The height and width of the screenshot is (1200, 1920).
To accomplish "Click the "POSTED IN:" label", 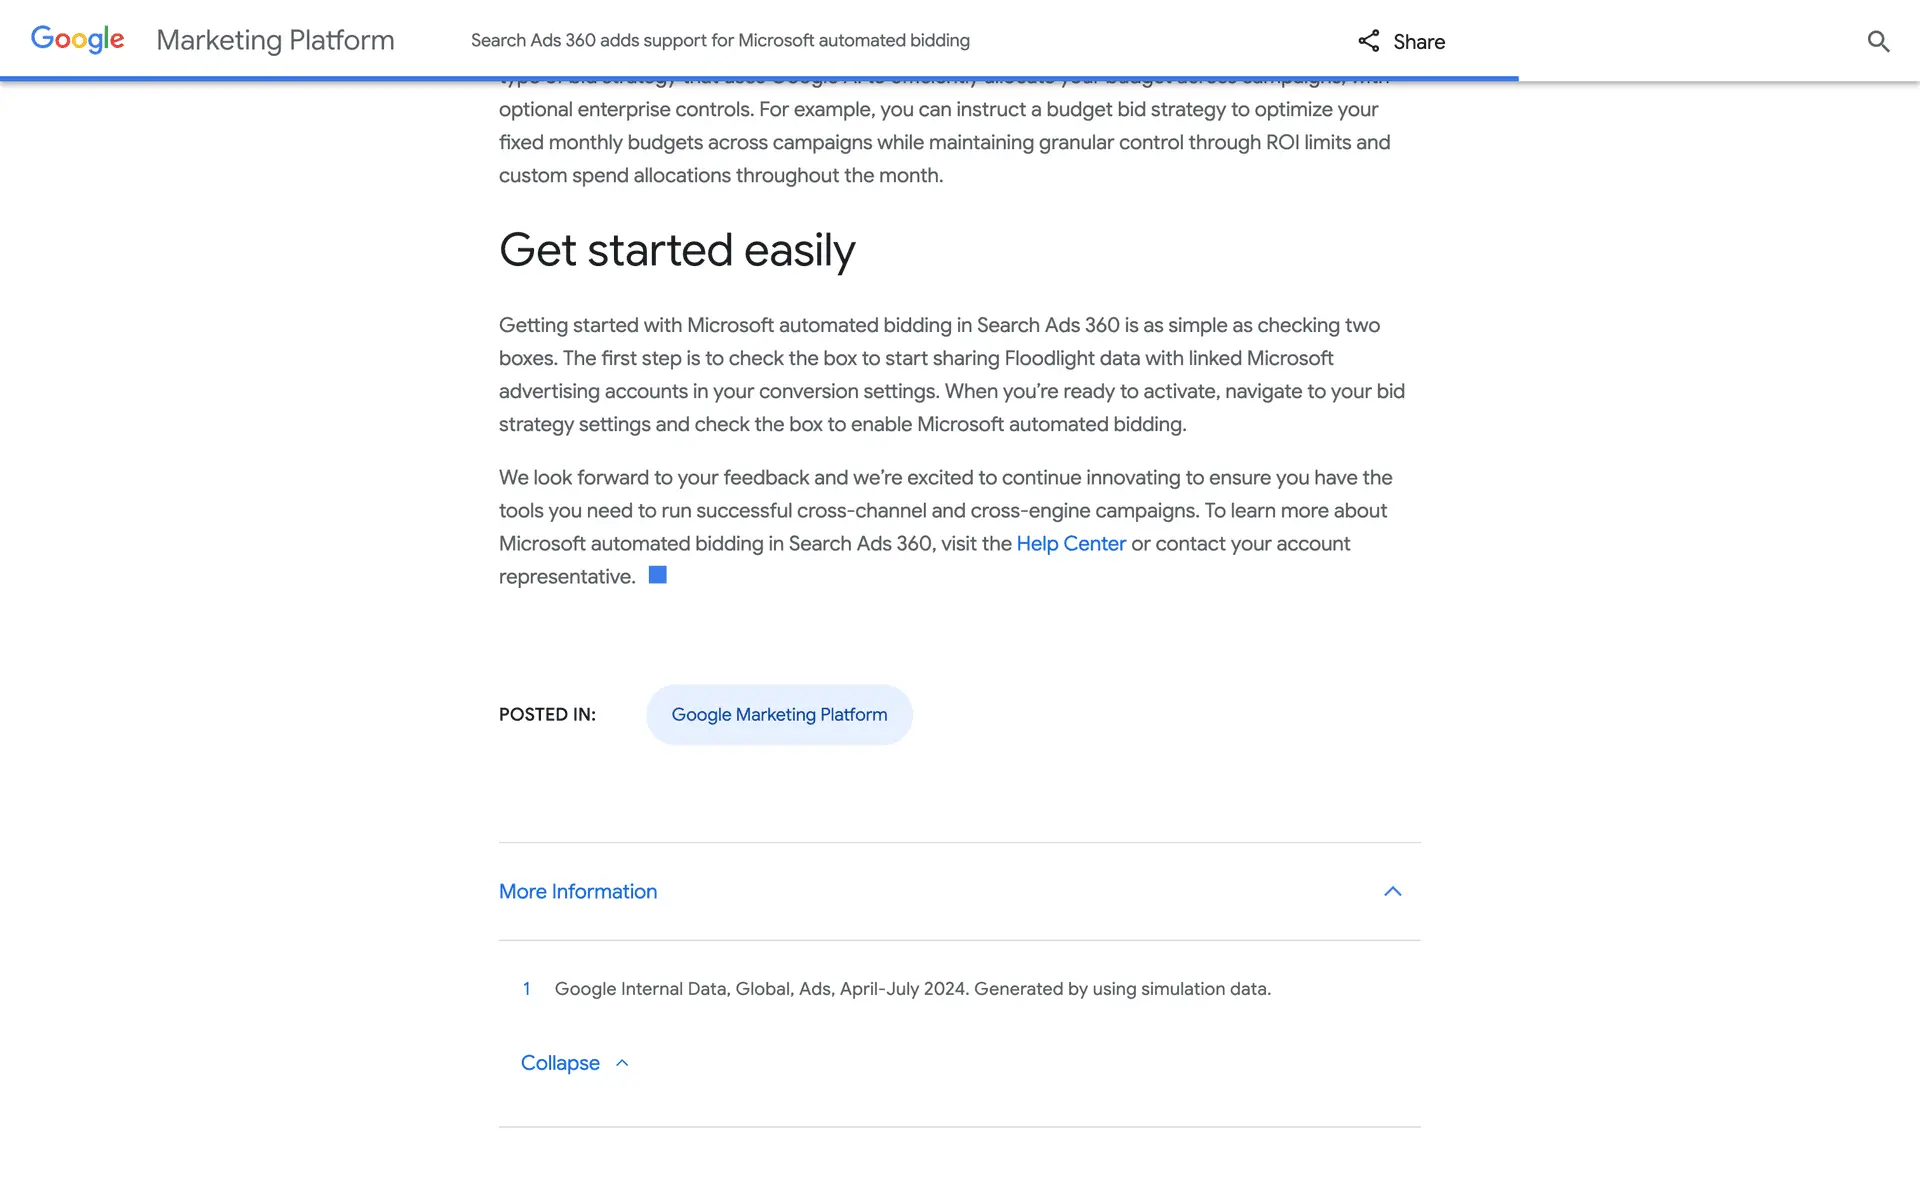I will tap(547, 715).
